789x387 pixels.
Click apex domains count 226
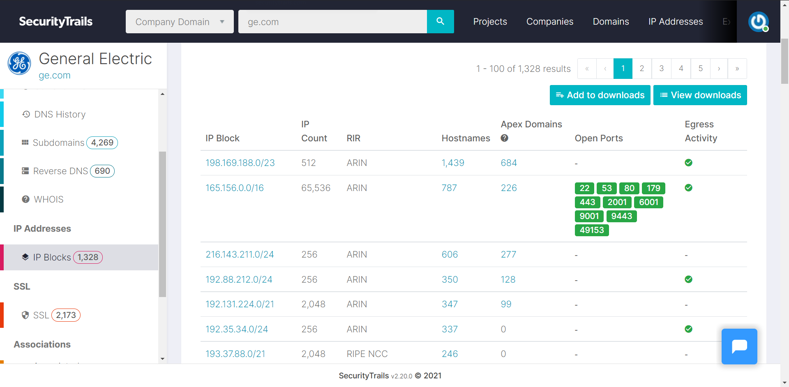tap(509, 188)
